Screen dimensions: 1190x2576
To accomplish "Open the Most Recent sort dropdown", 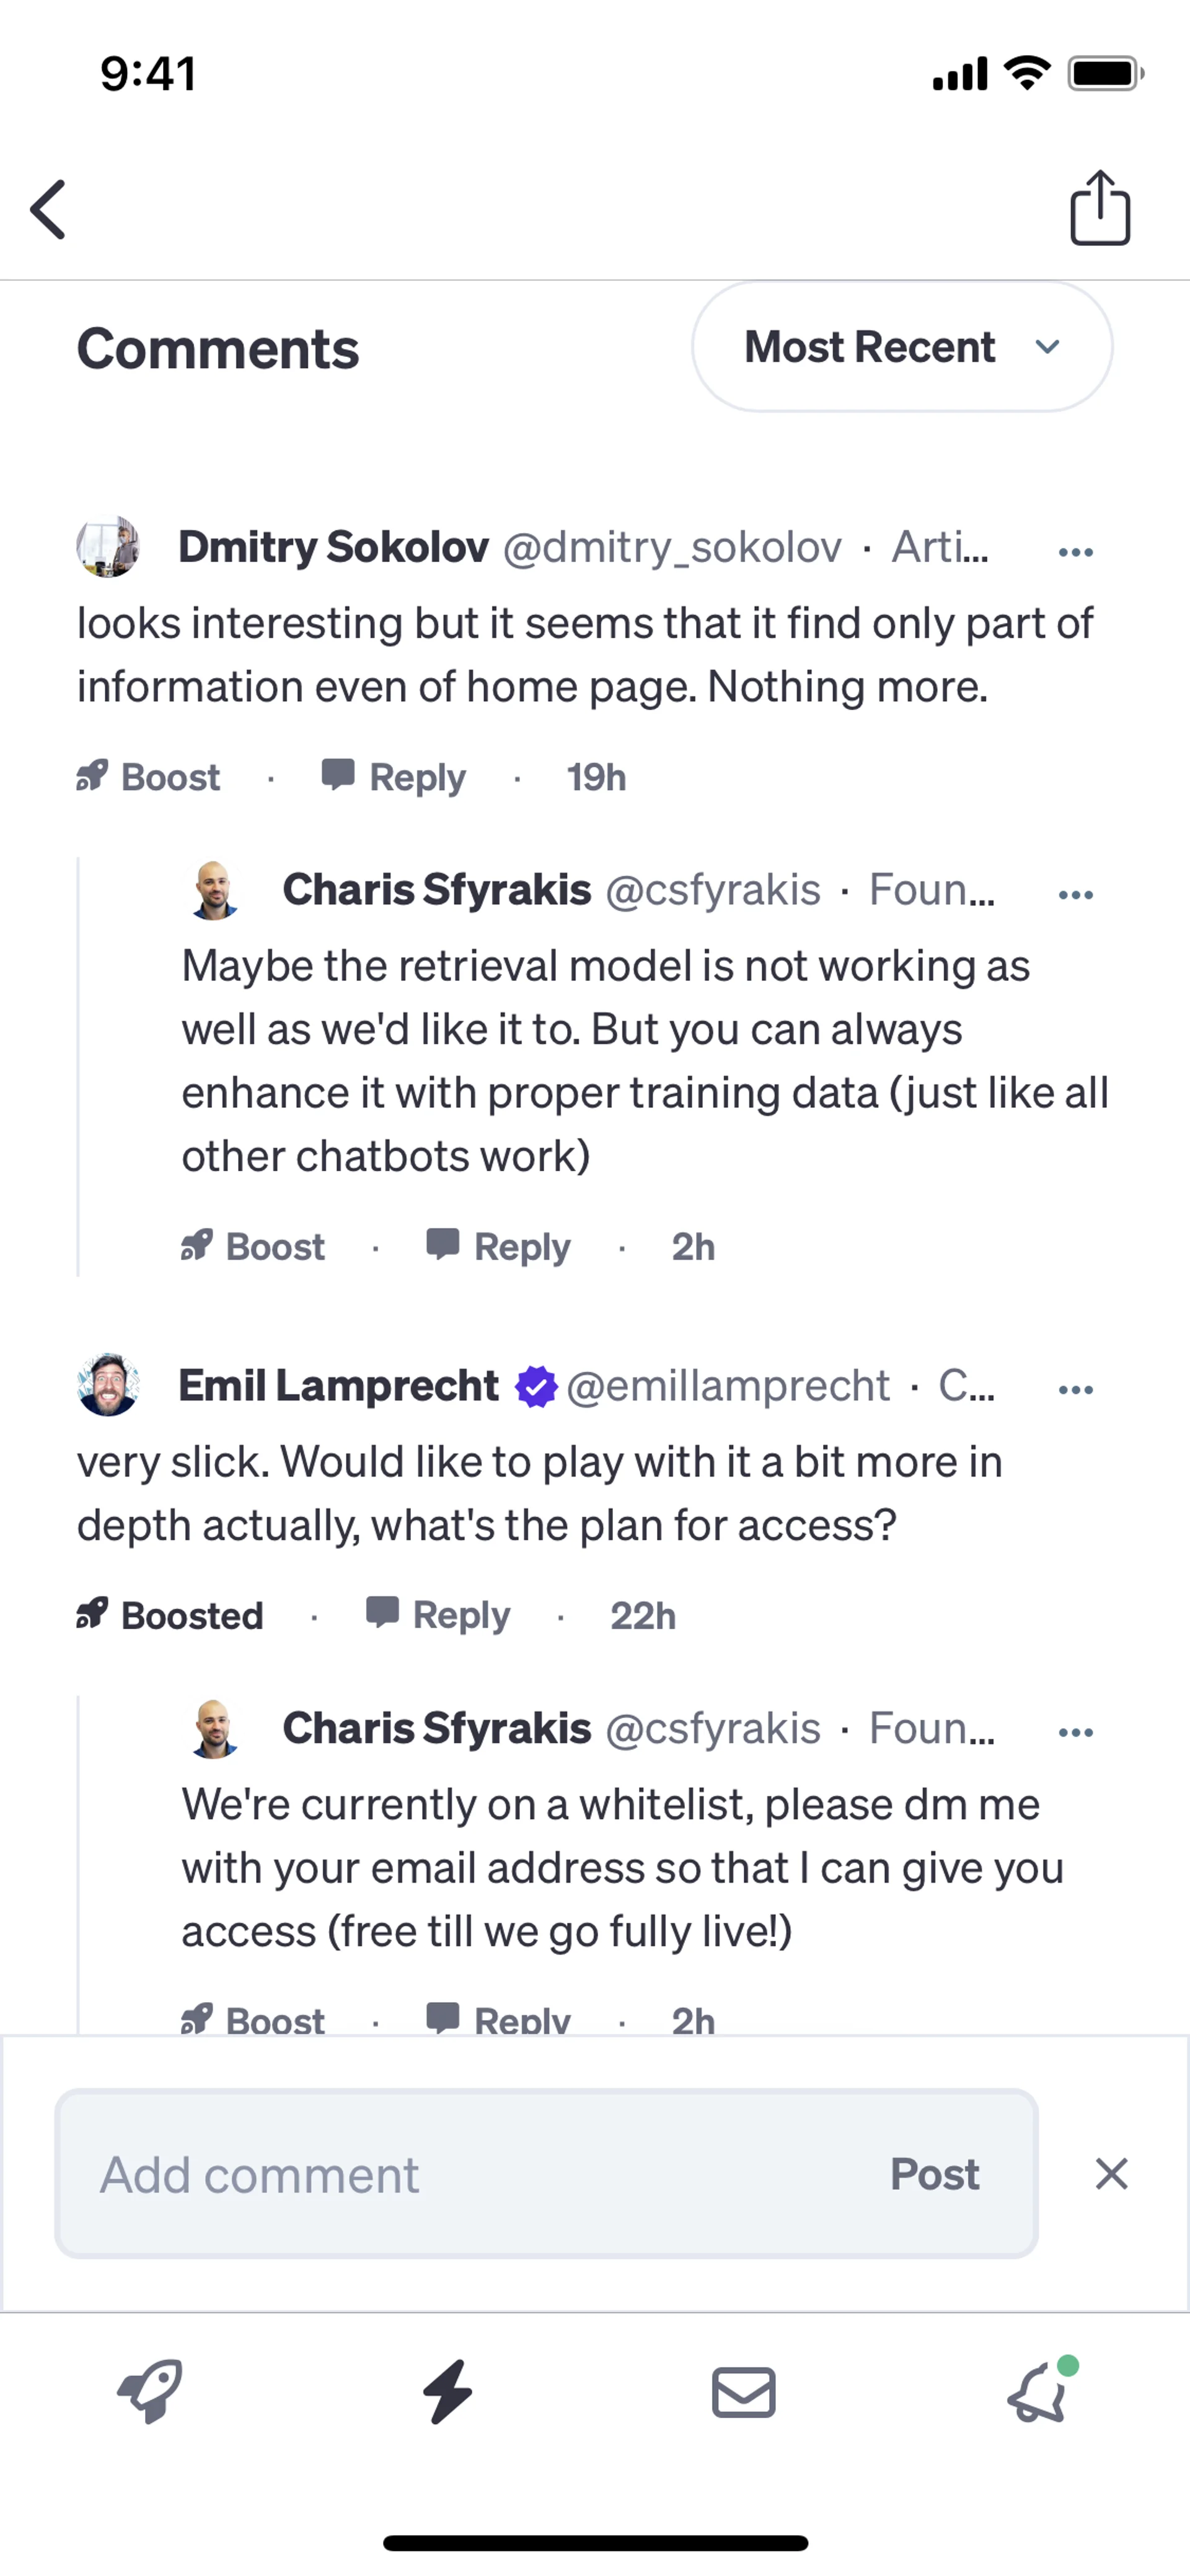I will [x=901, y=347].
